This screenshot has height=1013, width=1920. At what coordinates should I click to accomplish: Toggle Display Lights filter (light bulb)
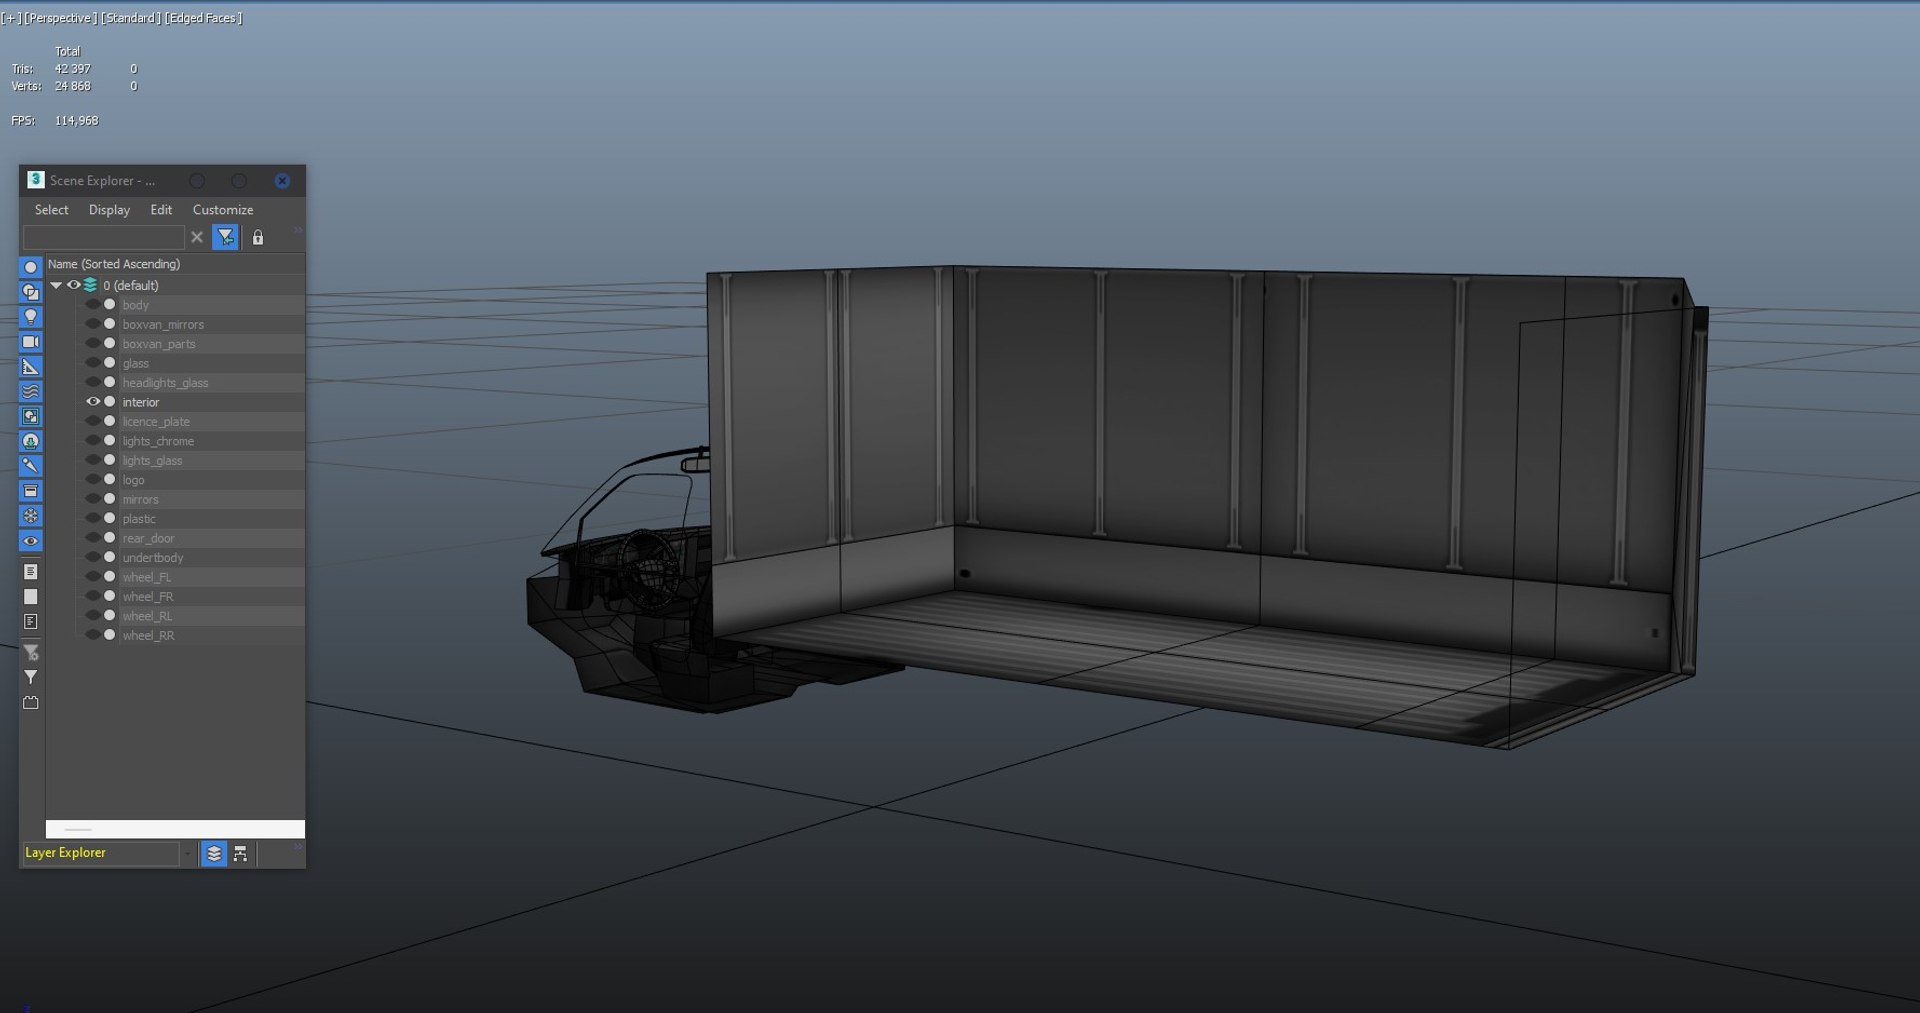point(30,317)
